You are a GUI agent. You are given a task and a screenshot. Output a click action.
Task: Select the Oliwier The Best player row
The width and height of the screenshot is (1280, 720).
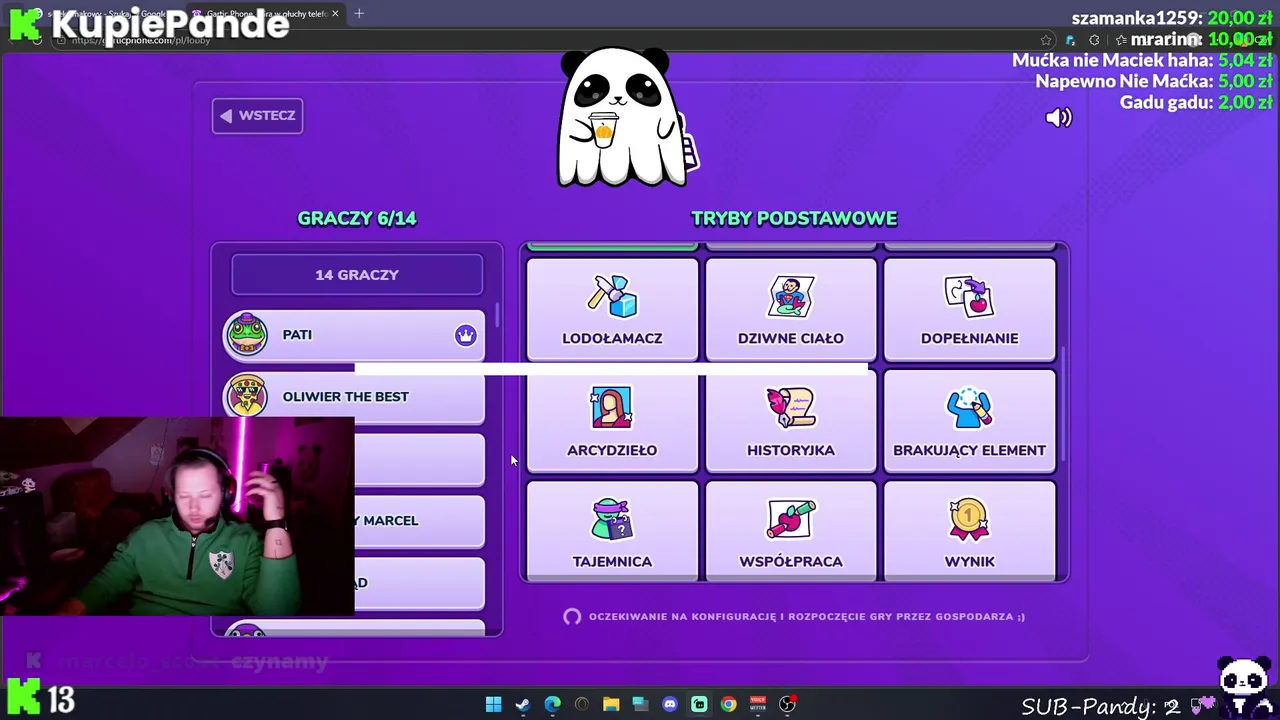pyautogui.click(x=354, y=397)
